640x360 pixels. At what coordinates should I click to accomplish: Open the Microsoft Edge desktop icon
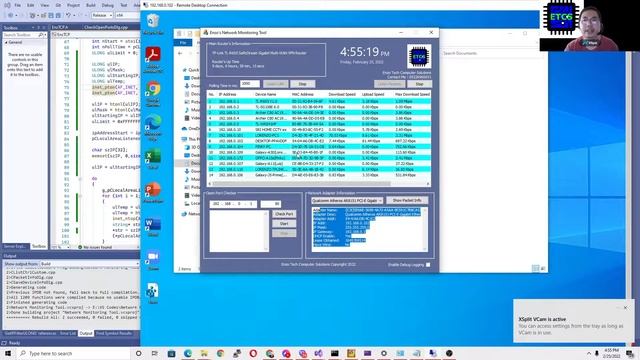(153, 128)
